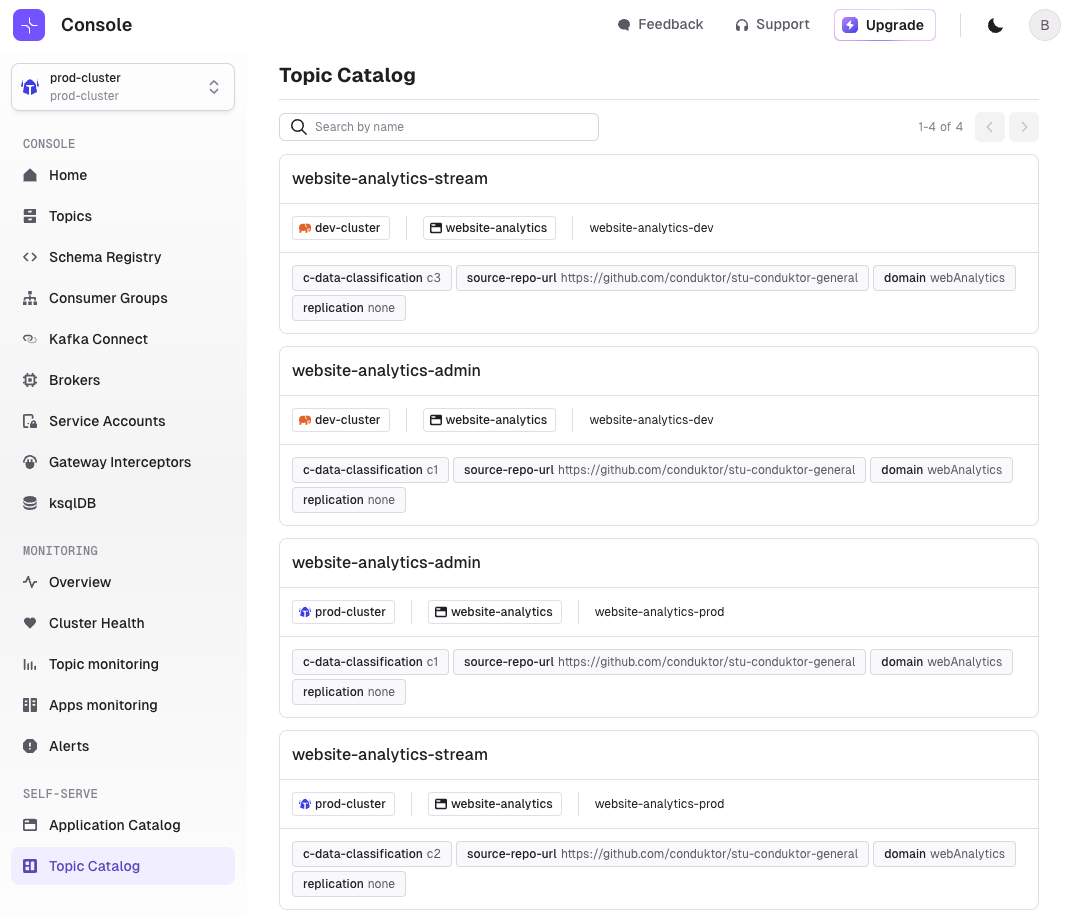Screen dimensions: 1077x917
Task: Click the Kafka Connect link icon
Action: click(x=30, y=339)
